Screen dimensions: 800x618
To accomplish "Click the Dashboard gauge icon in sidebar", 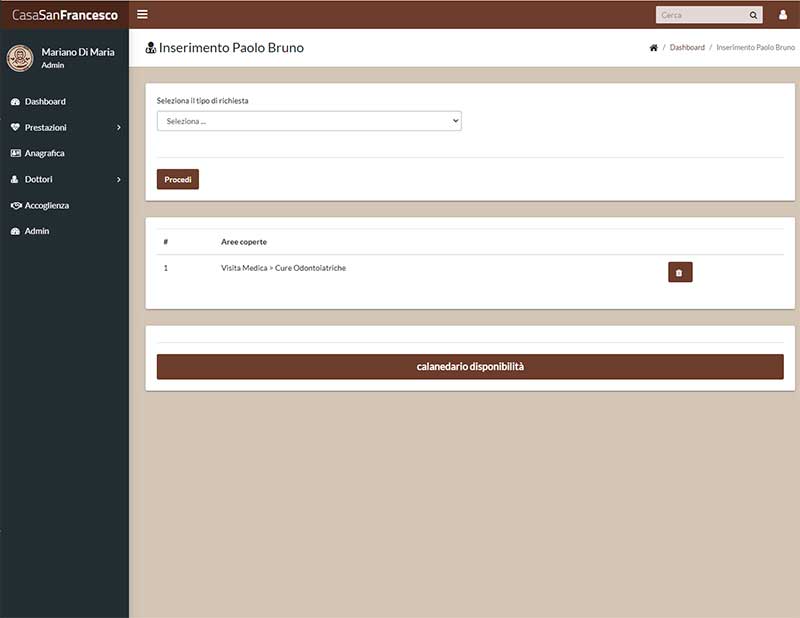I will coord(15,102).
